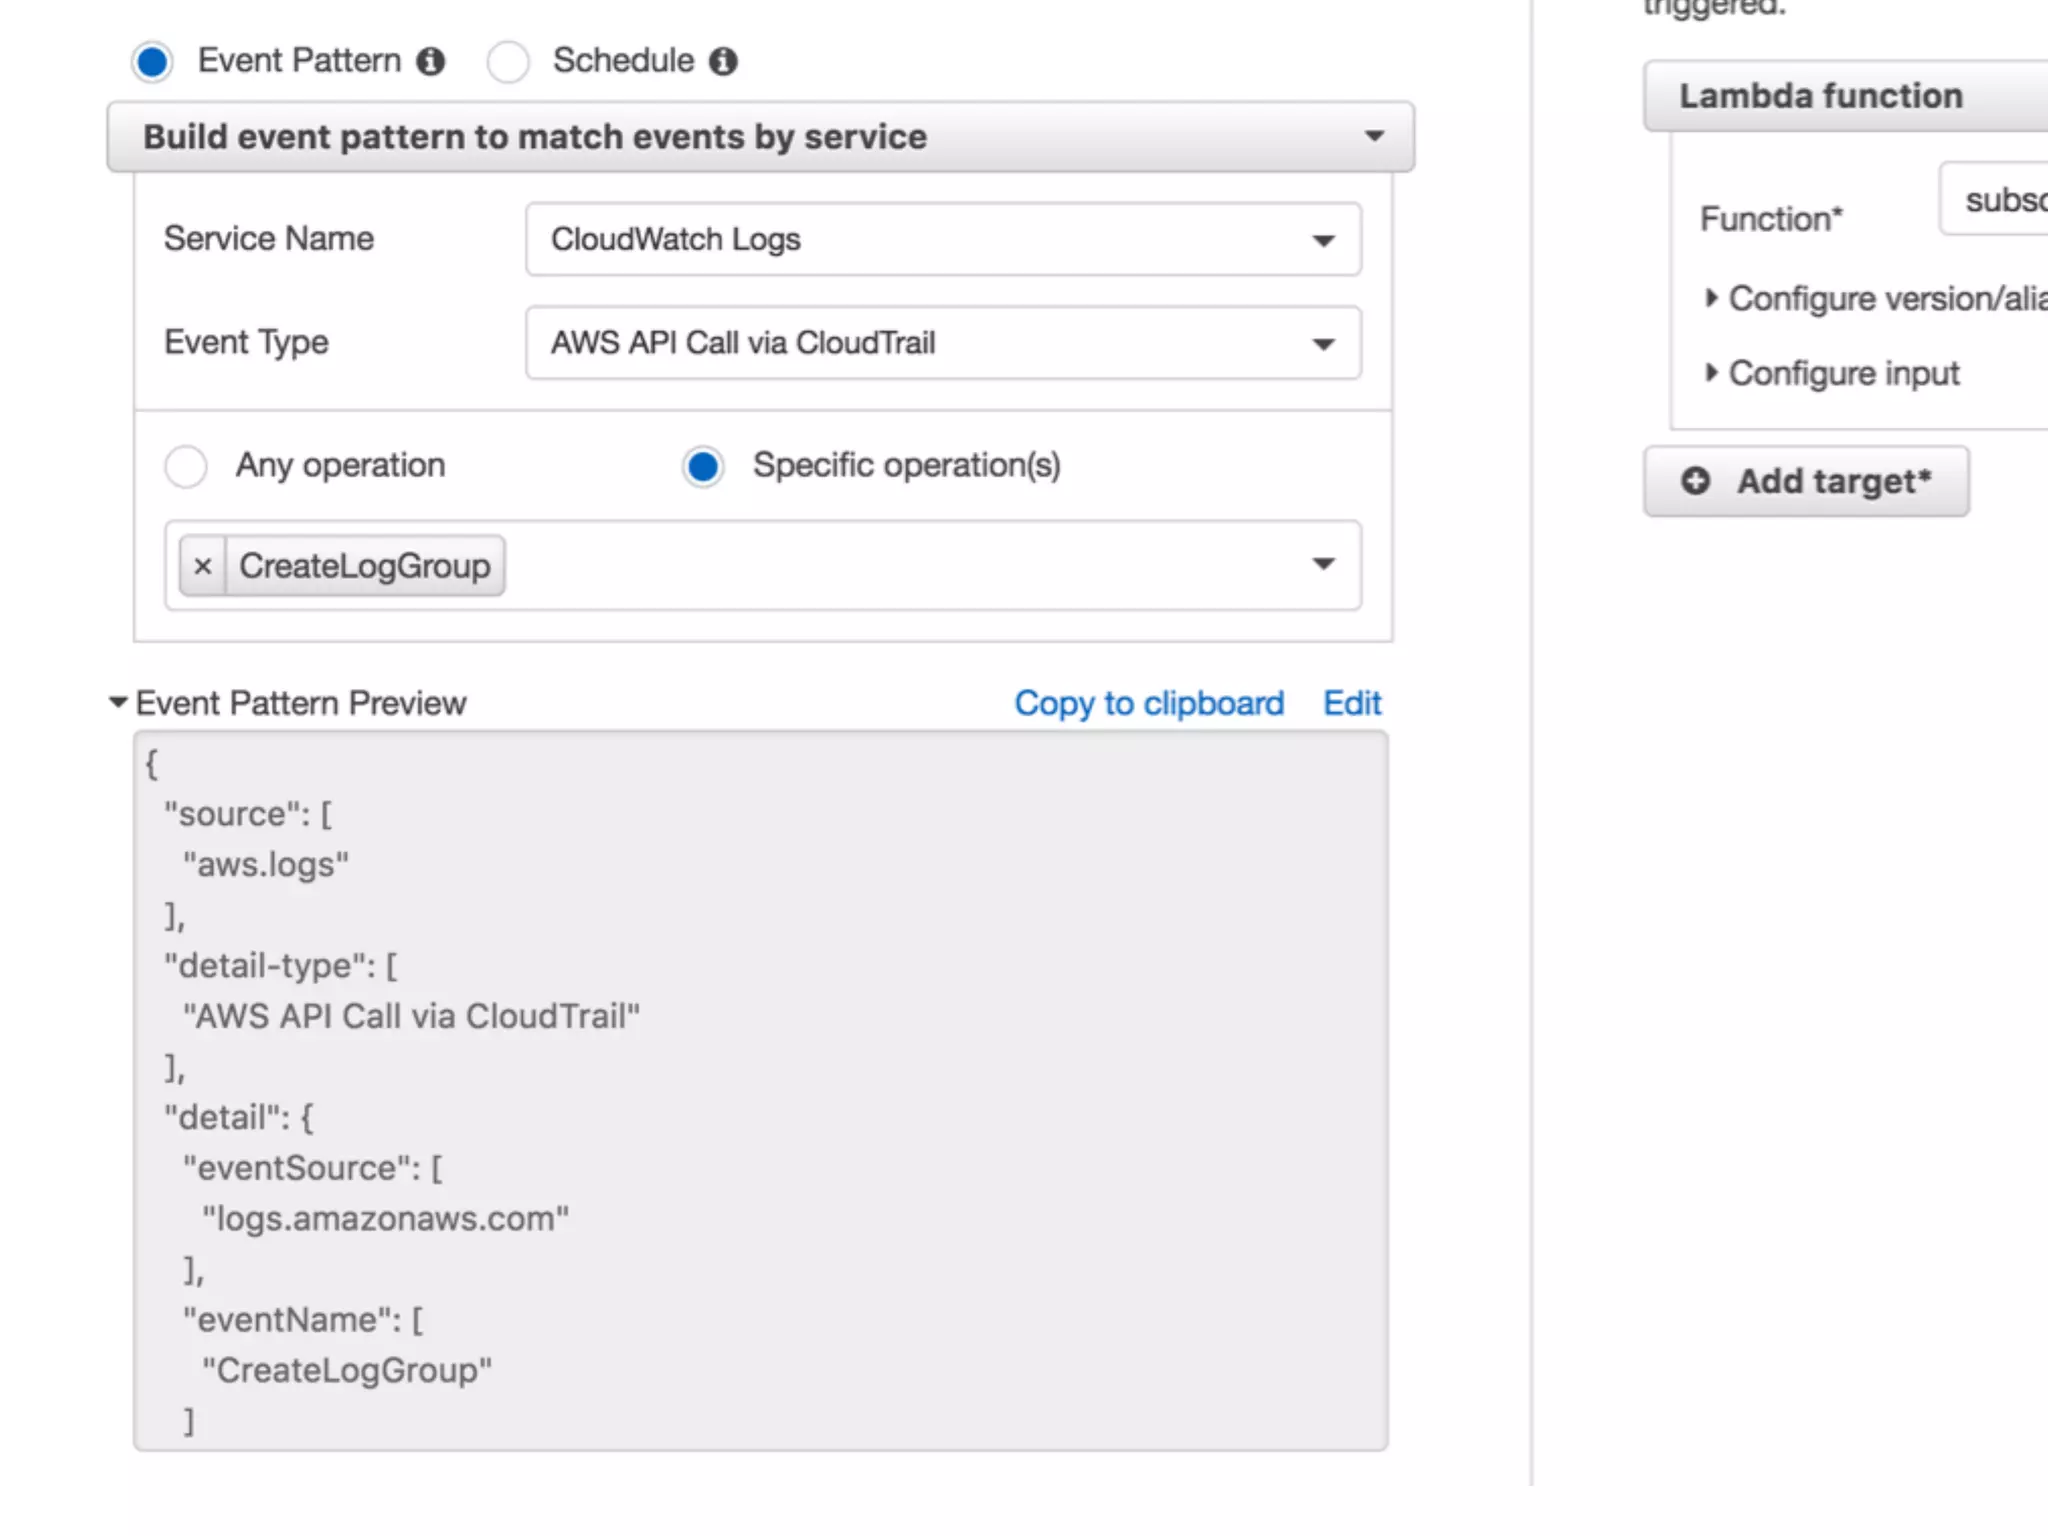Click the plus icon on Add target
Screen dimensions: 2048x1536
tap(1695, 481)
